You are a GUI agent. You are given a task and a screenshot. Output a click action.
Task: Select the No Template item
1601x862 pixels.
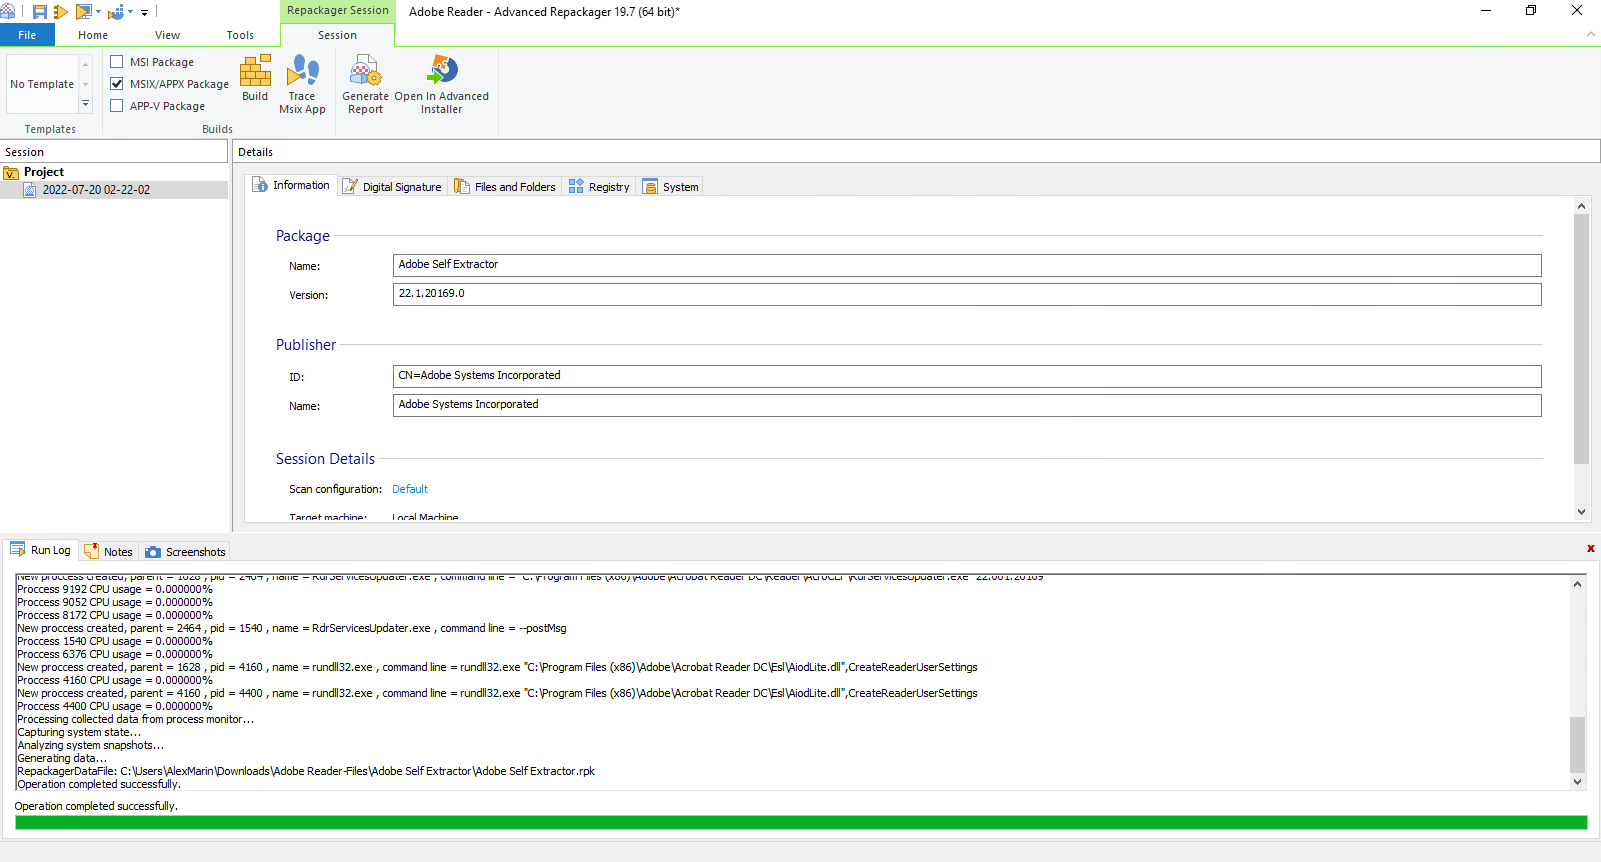click(x=42, y=85)
